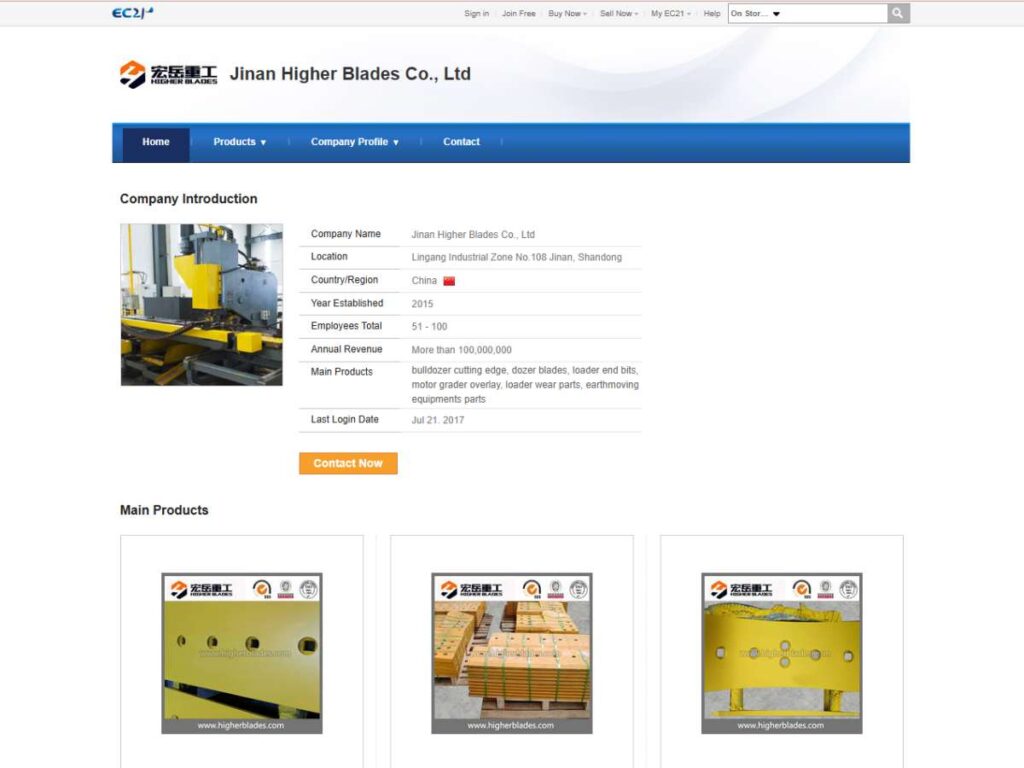
Task: Click the location value Lingang Industrial Zone
Action: [x=517, y=257]
